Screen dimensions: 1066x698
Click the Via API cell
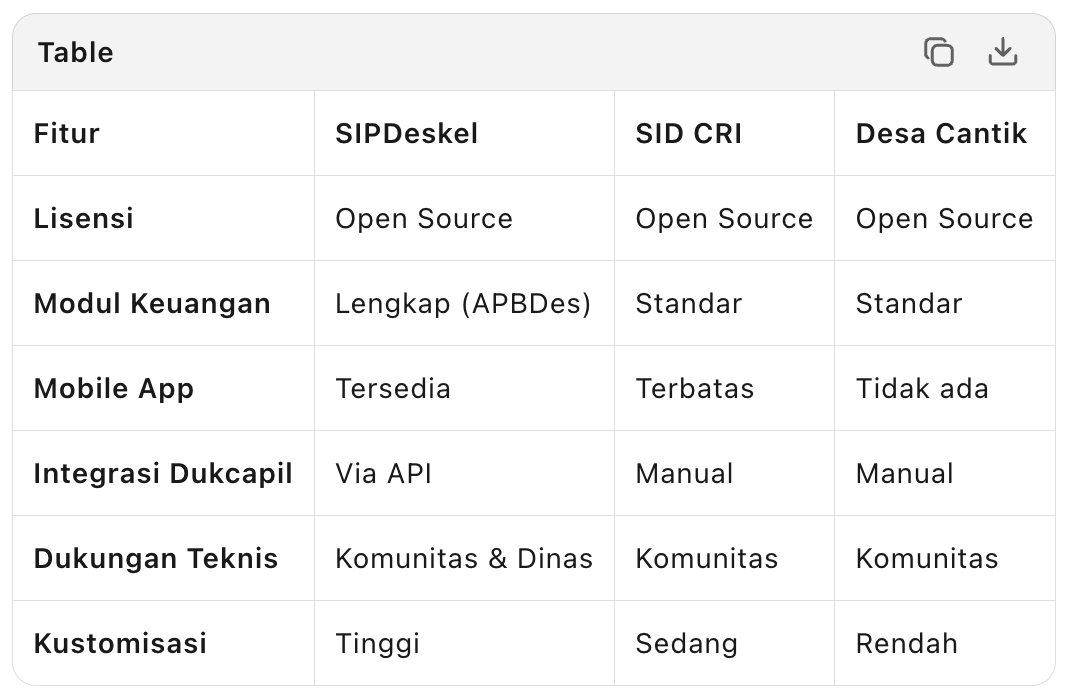point(384,473)
